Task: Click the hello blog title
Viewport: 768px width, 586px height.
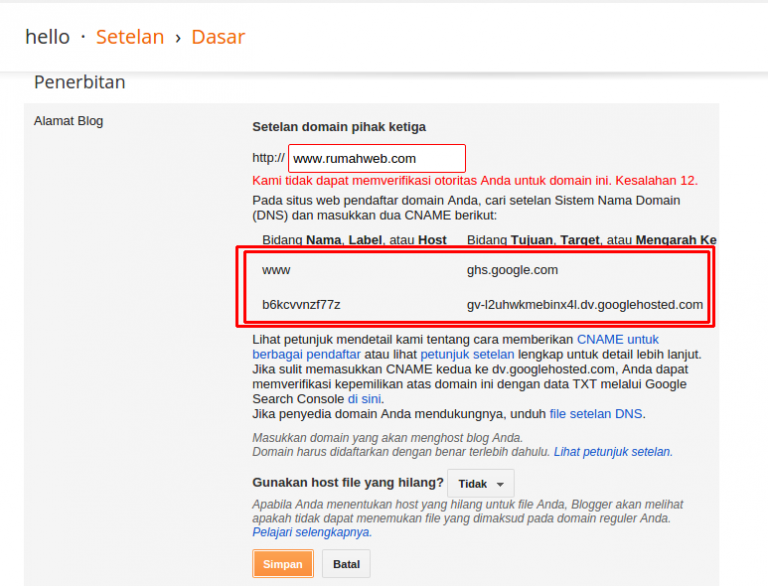Action: pos(48,37)
